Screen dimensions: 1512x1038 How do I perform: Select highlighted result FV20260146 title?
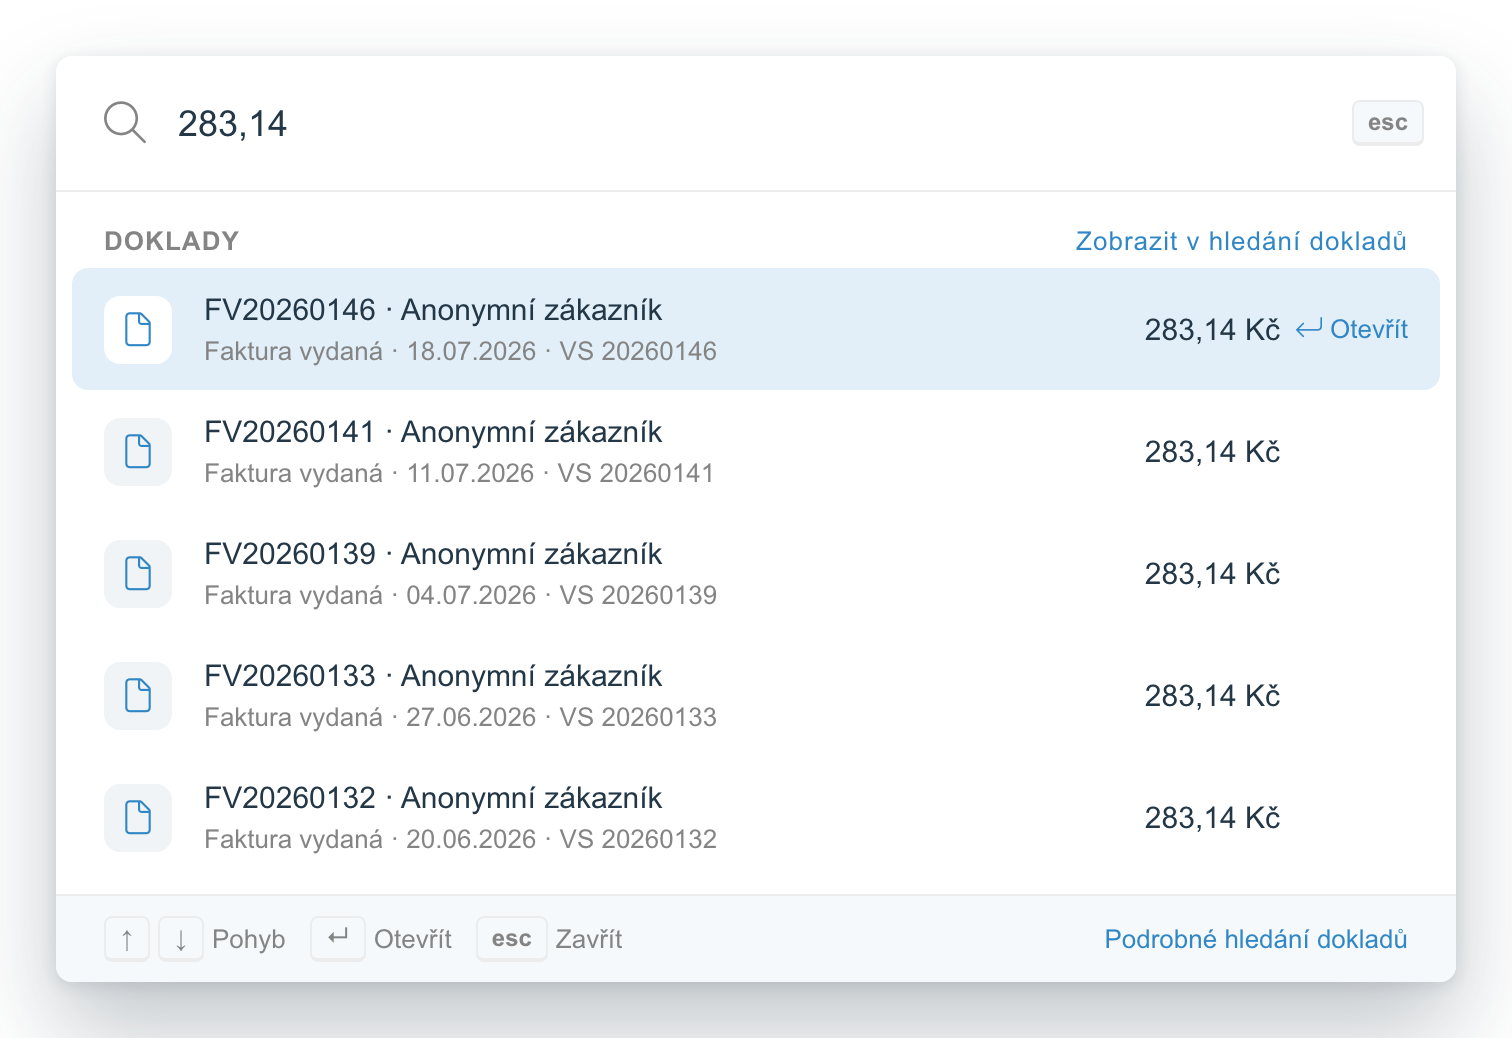[x=433, y=310]
